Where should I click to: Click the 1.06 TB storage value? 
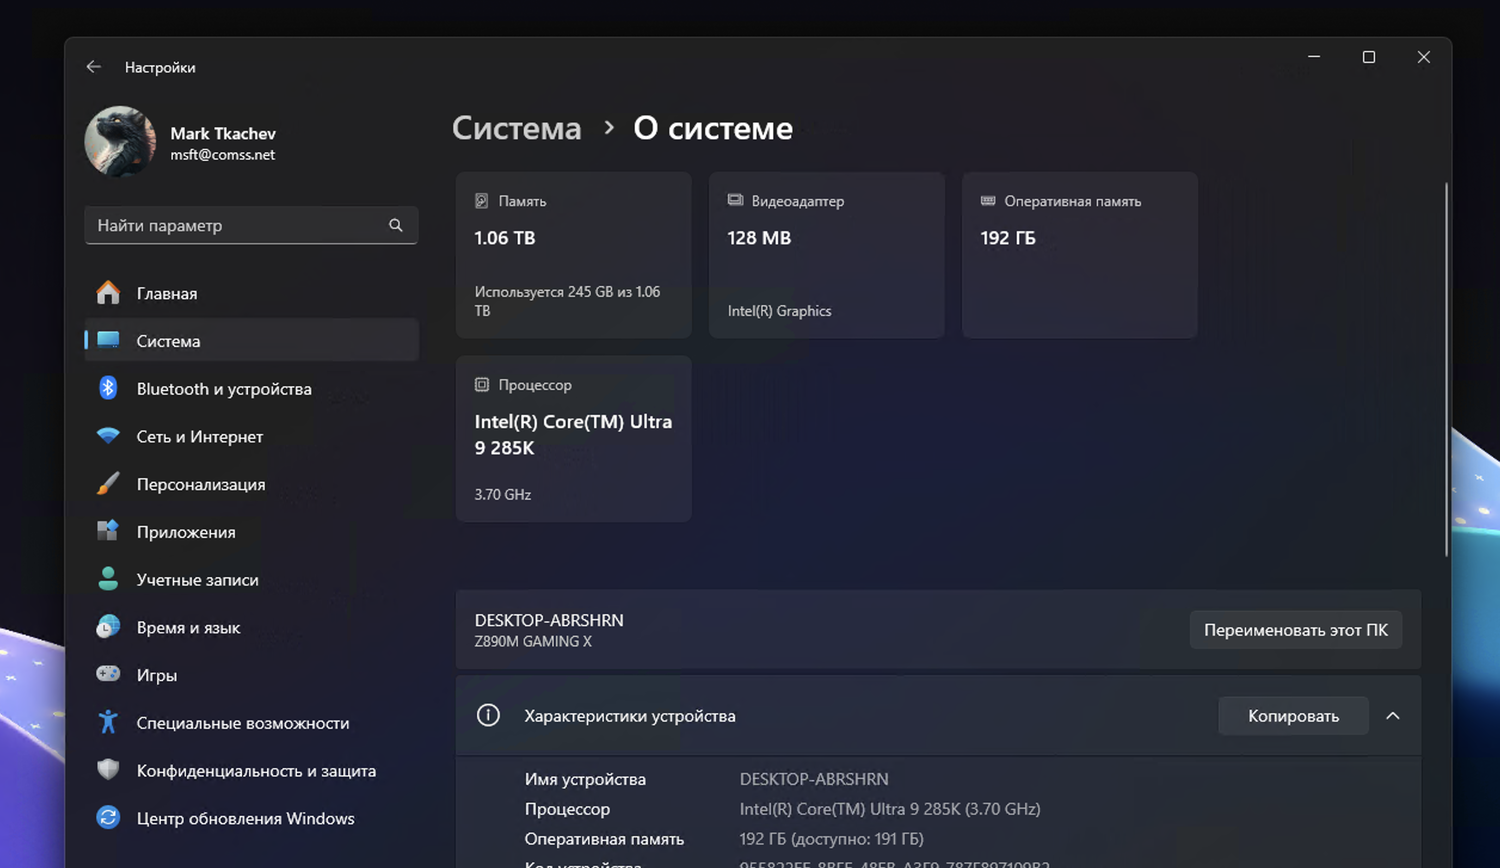505,238
